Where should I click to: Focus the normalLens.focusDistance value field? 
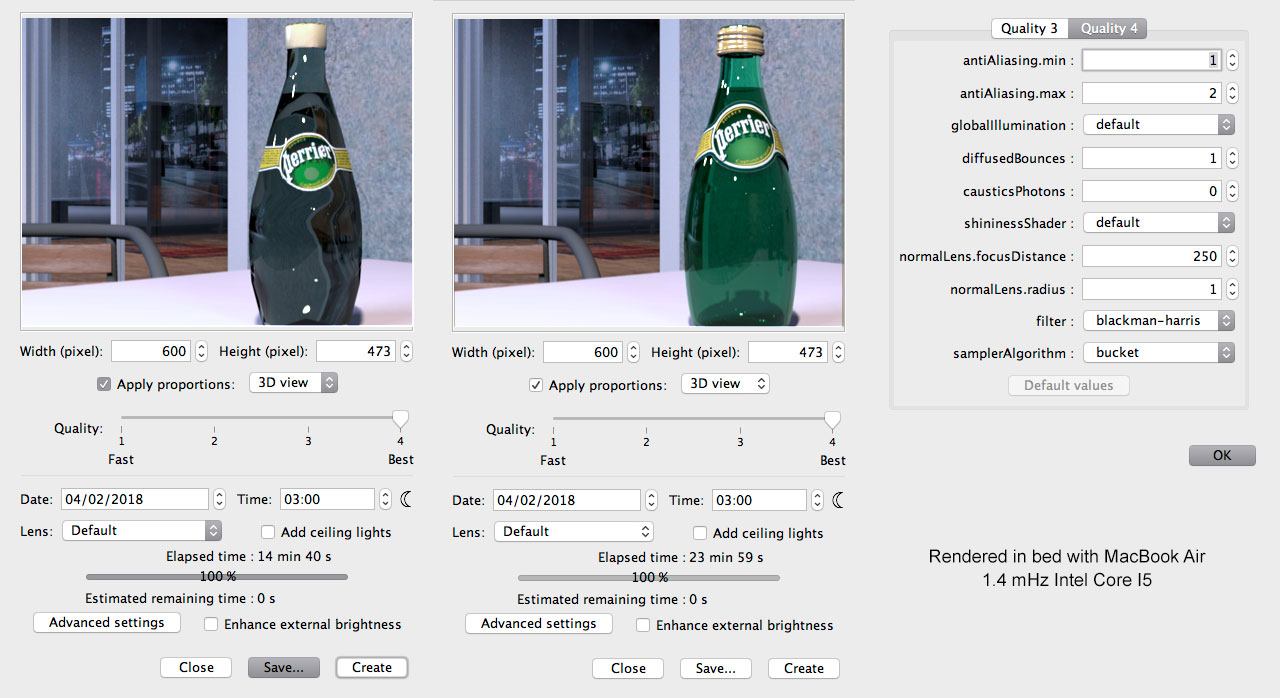(x=1152, y=256)
